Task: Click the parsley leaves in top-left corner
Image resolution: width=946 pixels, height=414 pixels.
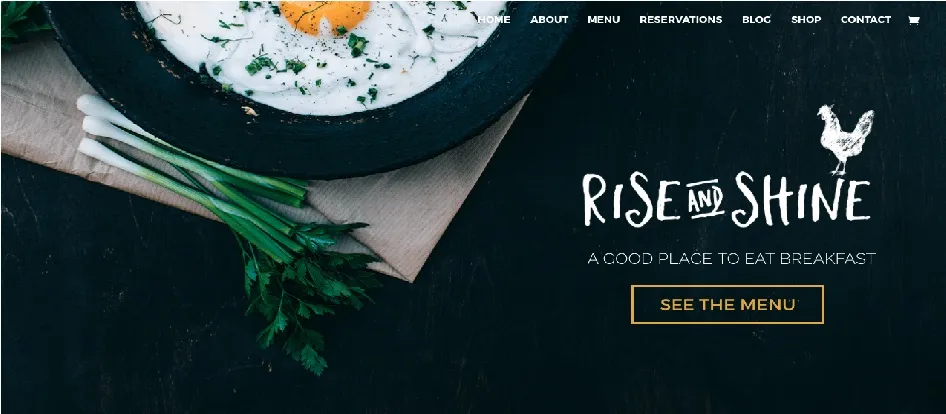Action: click(x=23, y=23)
